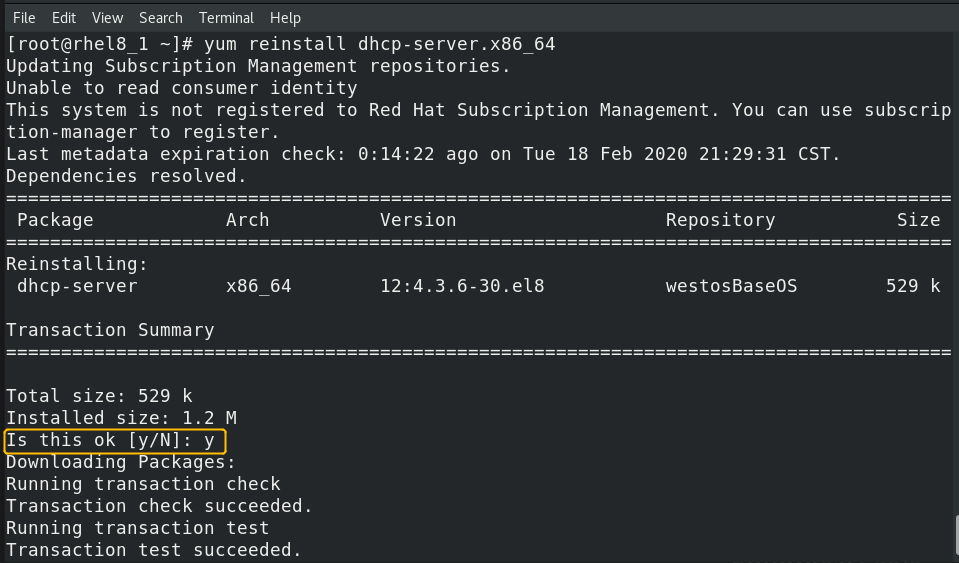Screen dimensions: 959x563
Task: Click the 'Arch' column header
Action: (247, 220)
